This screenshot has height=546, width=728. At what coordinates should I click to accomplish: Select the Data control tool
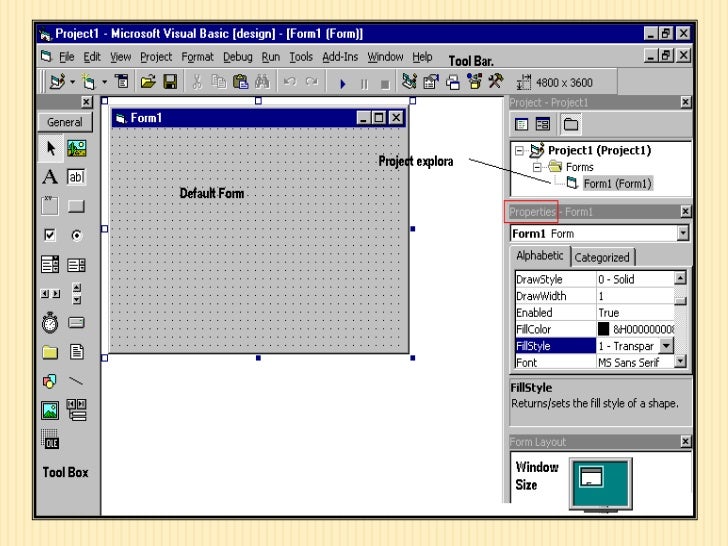pyautogui.click(x=77, y=410)
